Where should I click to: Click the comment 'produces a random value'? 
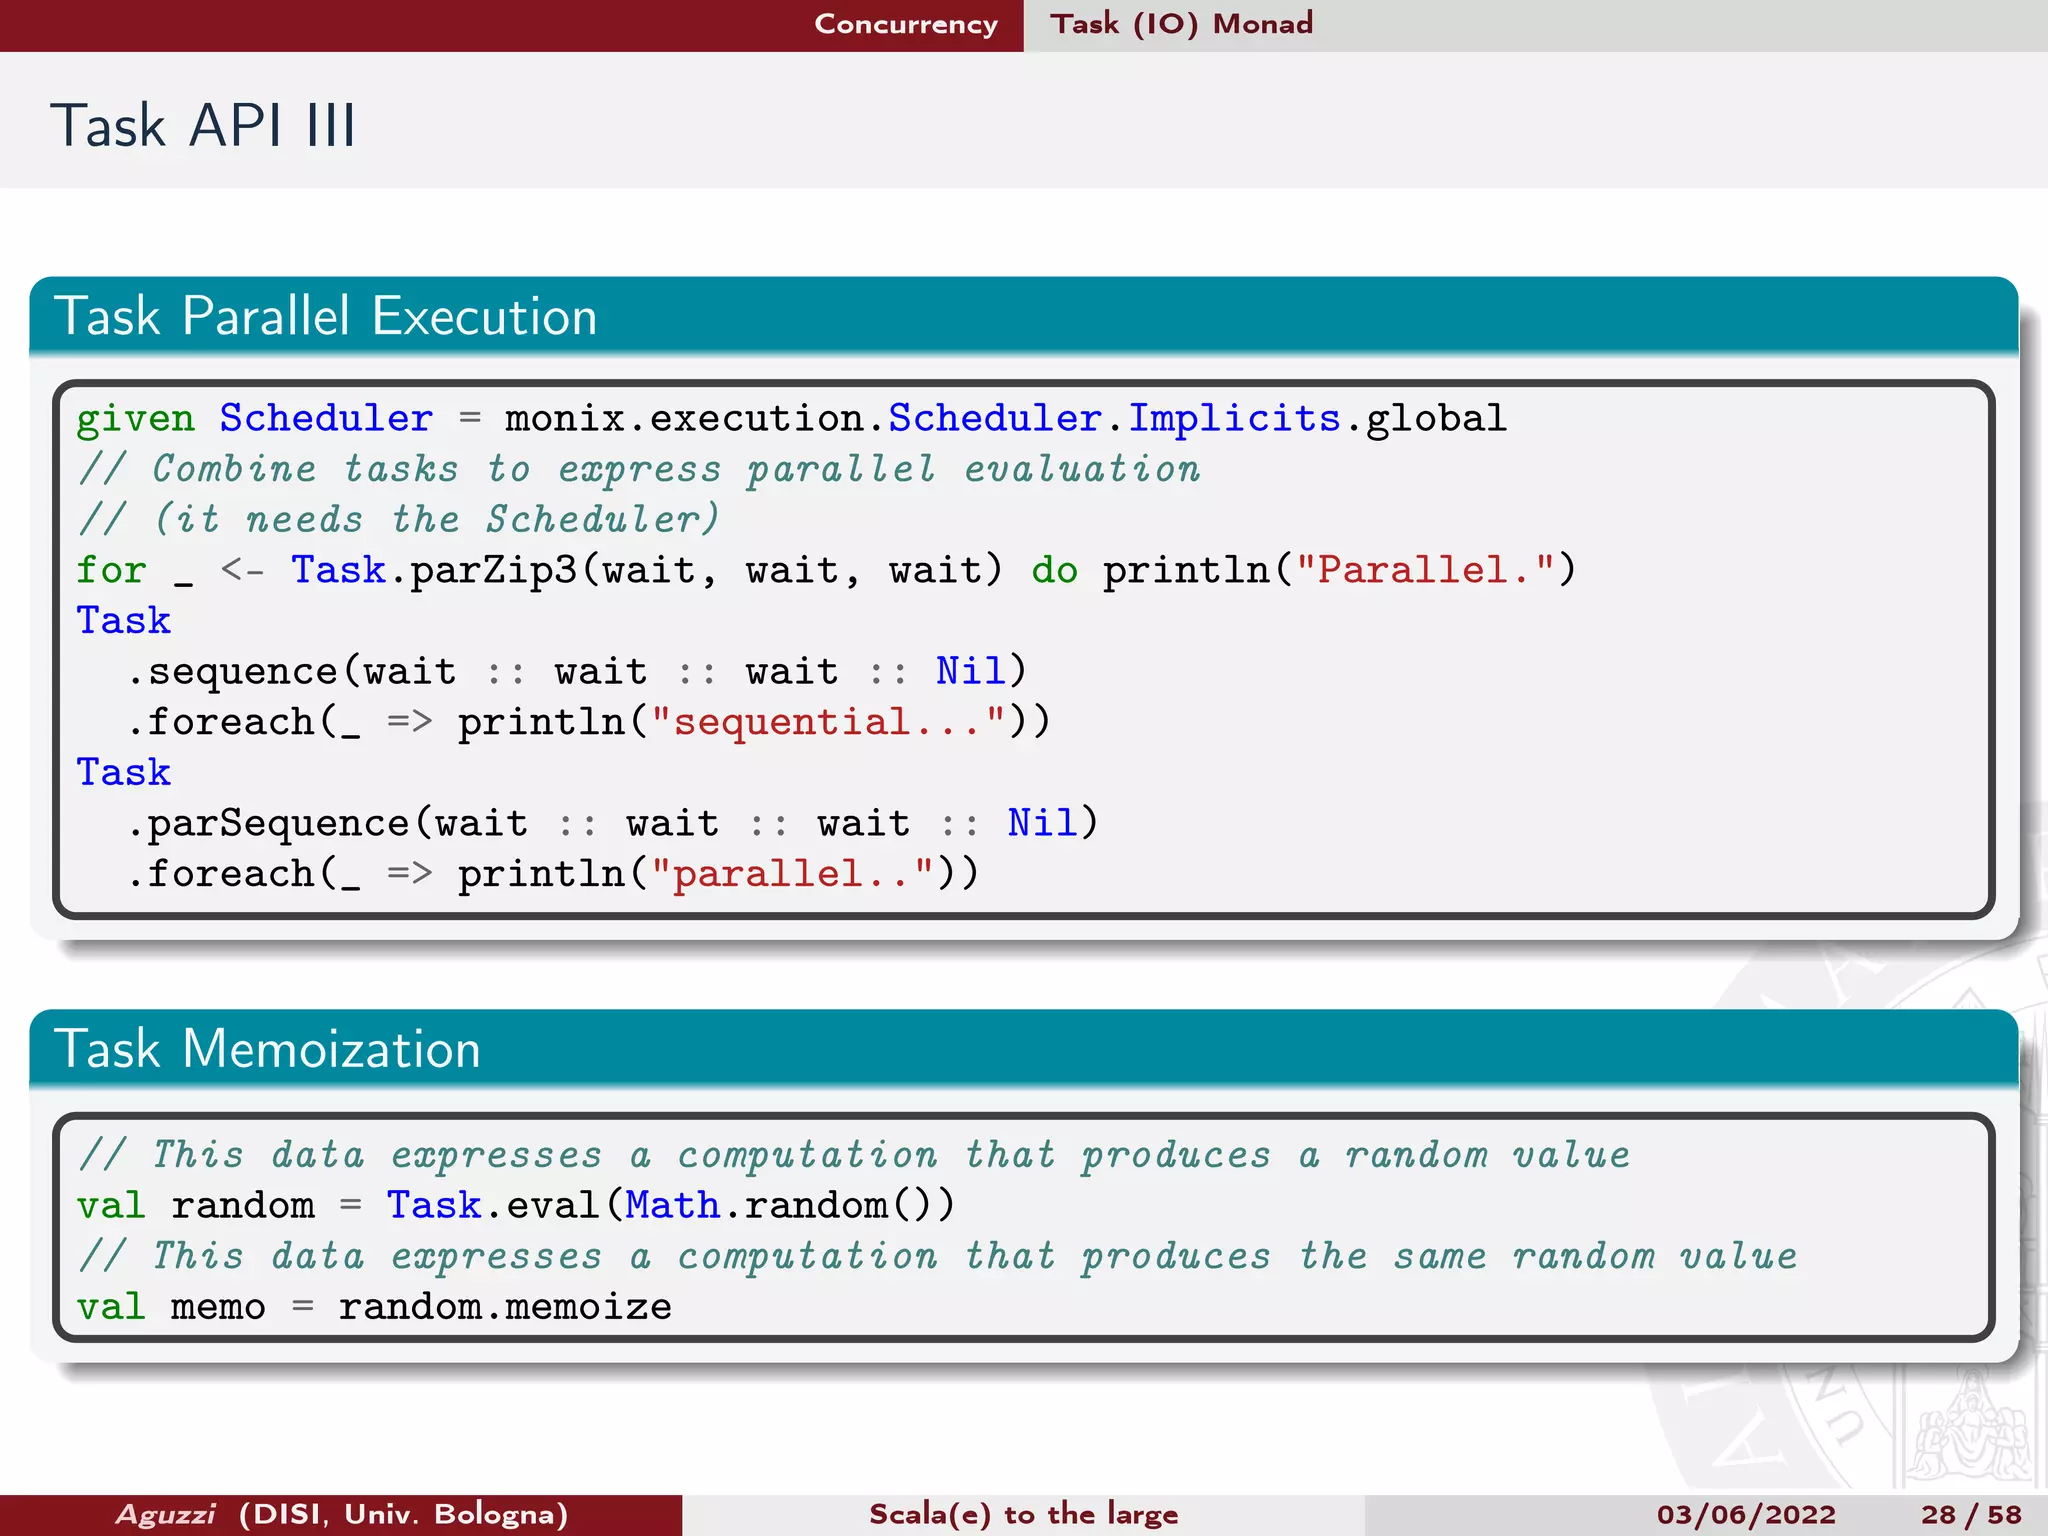coord(1356,1155)
